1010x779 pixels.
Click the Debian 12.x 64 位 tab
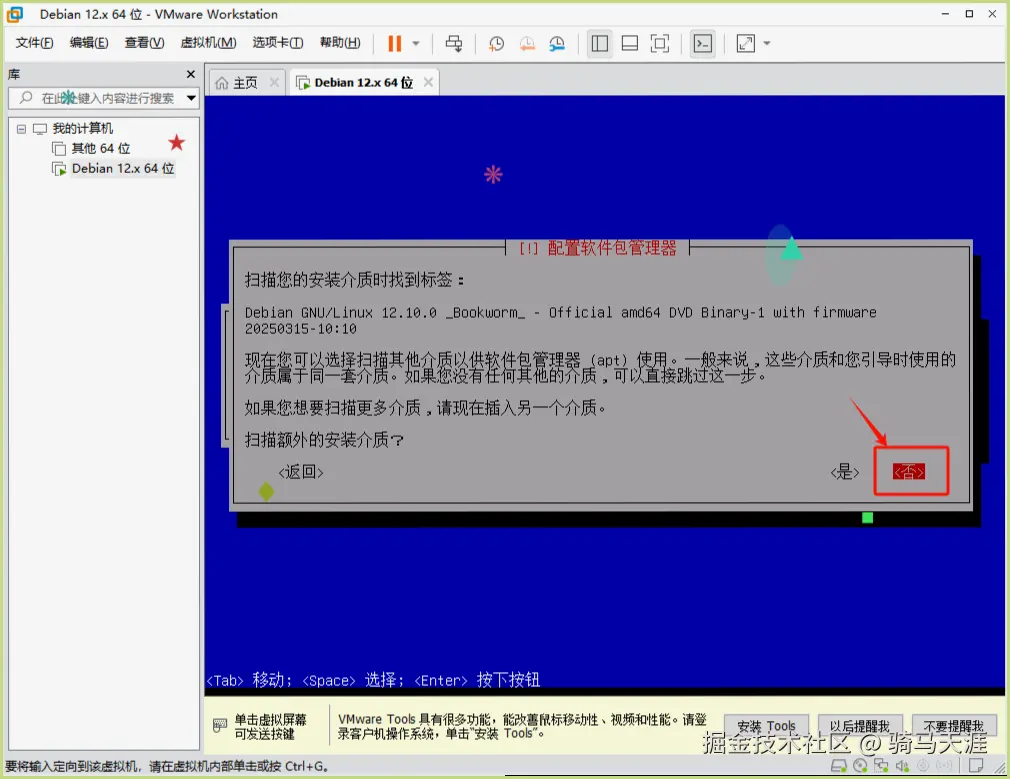tap(363, 82)
